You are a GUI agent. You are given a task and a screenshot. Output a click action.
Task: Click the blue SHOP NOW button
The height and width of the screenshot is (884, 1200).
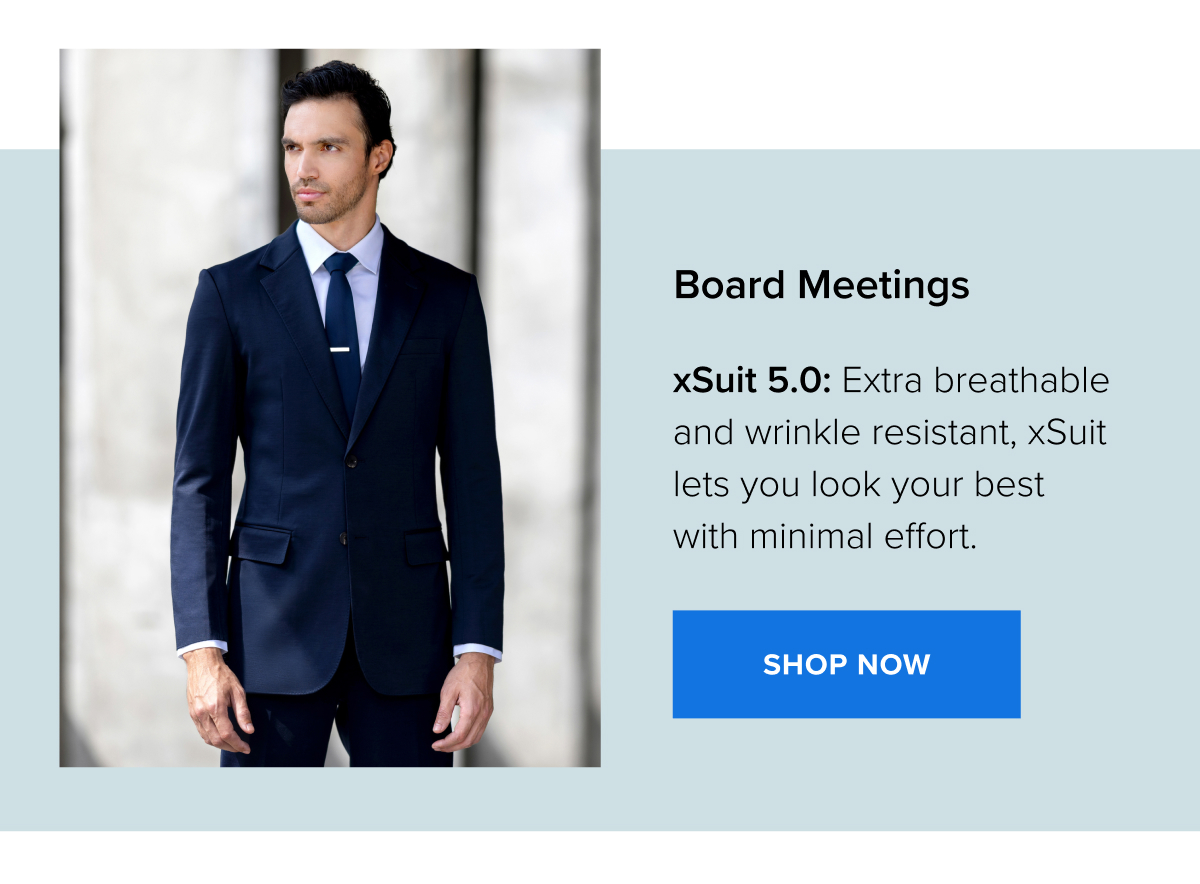click(x=846, y=664)
